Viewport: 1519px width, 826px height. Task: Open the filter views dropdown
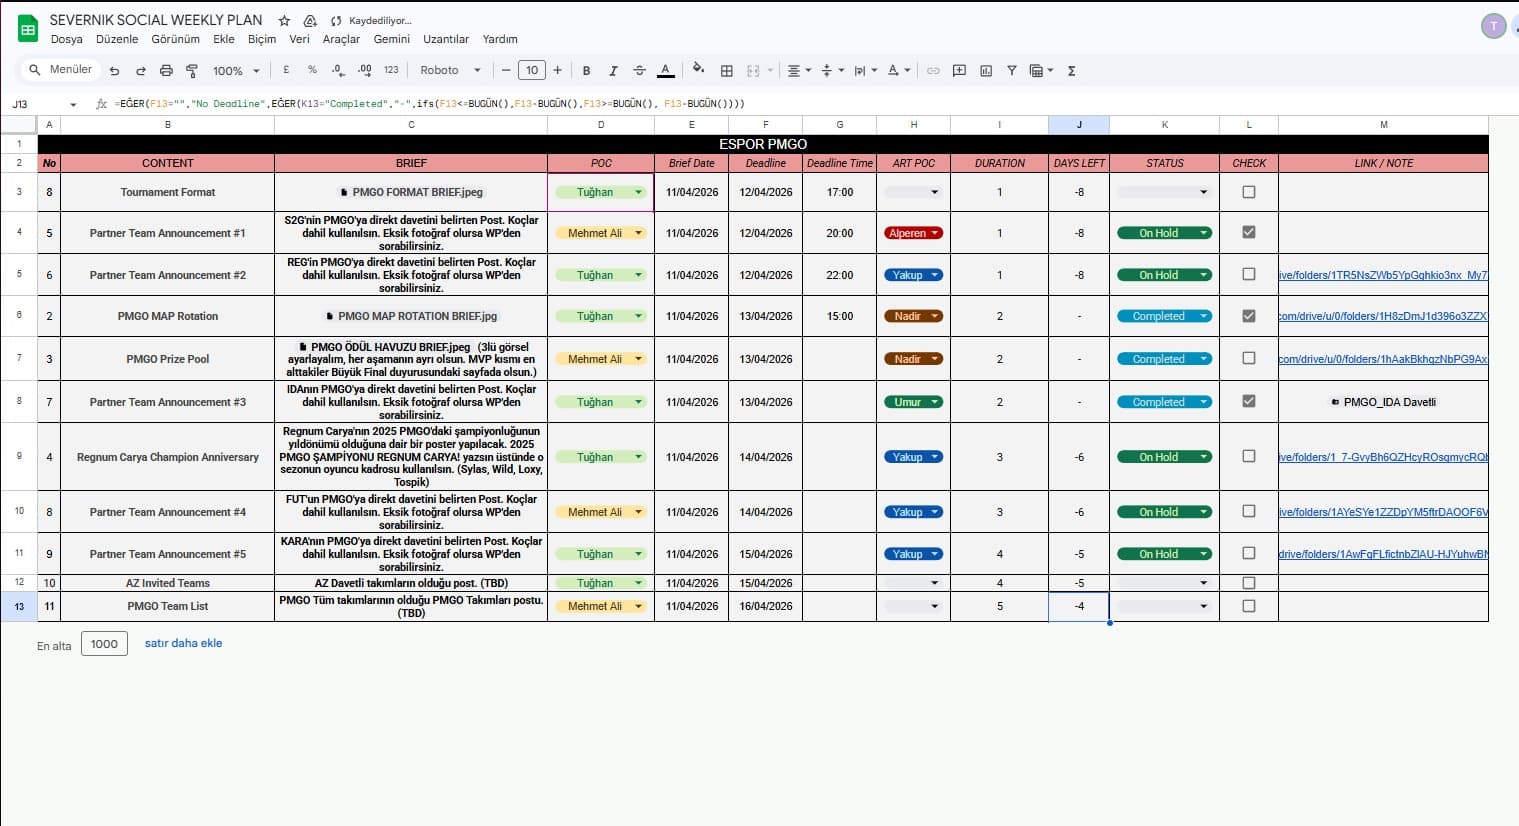[1041, 71]
